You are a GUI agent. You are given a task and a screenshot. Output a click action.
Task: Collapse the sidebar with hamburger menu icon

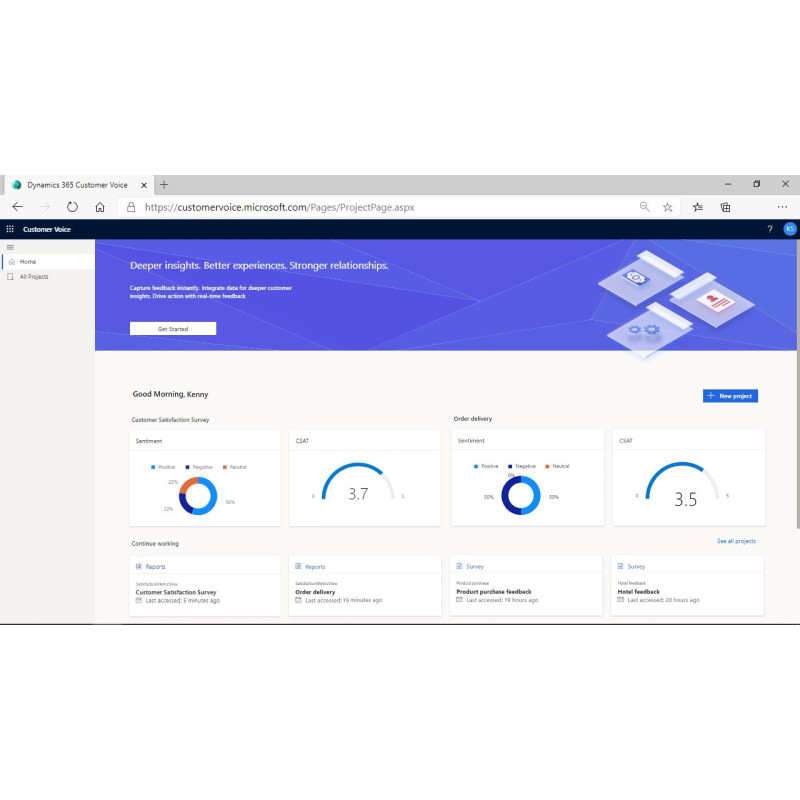[x=10, y=247]
